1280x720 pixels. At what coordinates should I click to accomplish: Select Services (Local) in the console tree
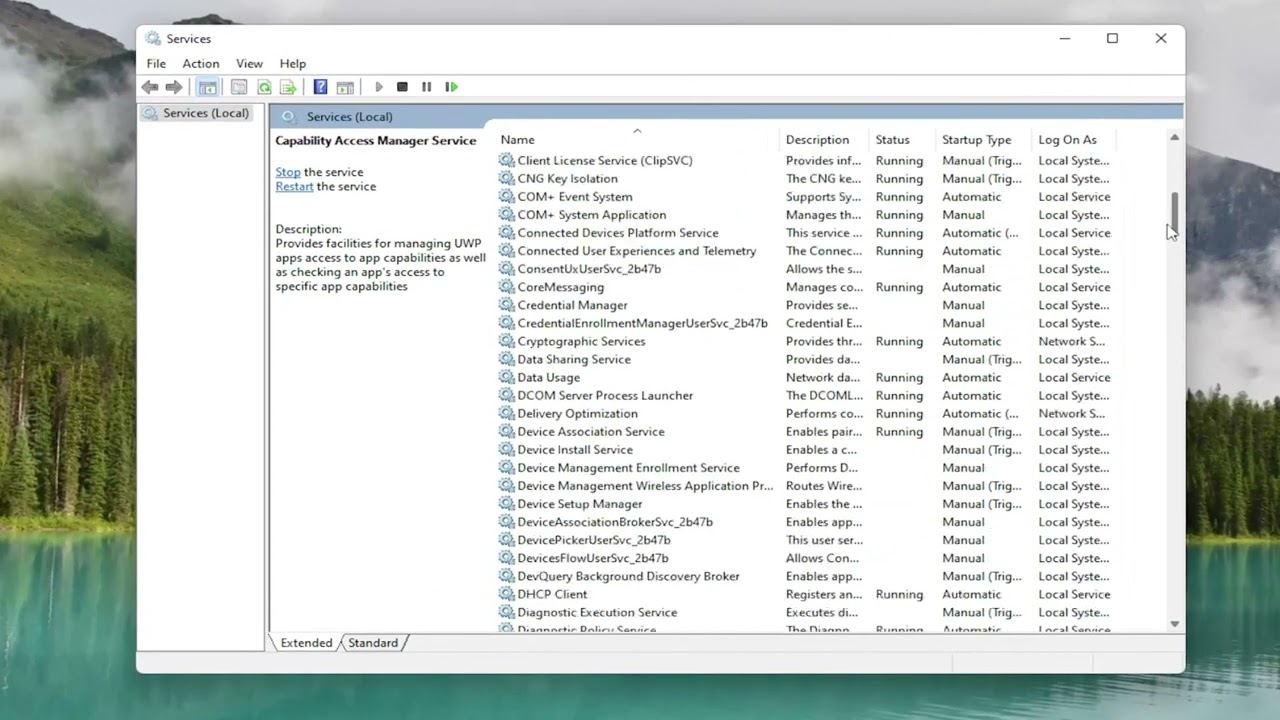[x=196, y=113]
